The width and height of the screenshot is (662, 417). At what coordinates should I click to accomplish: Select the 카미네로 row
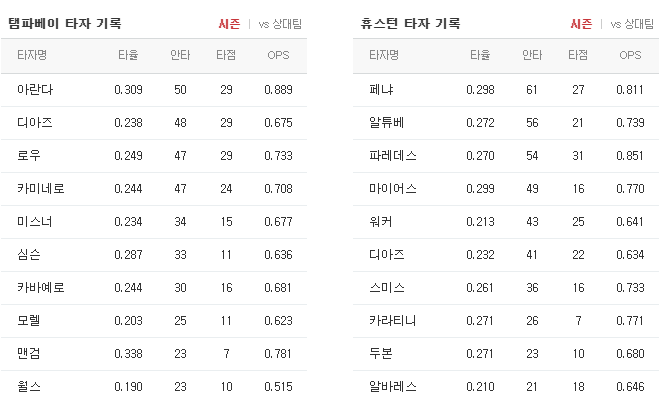[x=154, y=189]
